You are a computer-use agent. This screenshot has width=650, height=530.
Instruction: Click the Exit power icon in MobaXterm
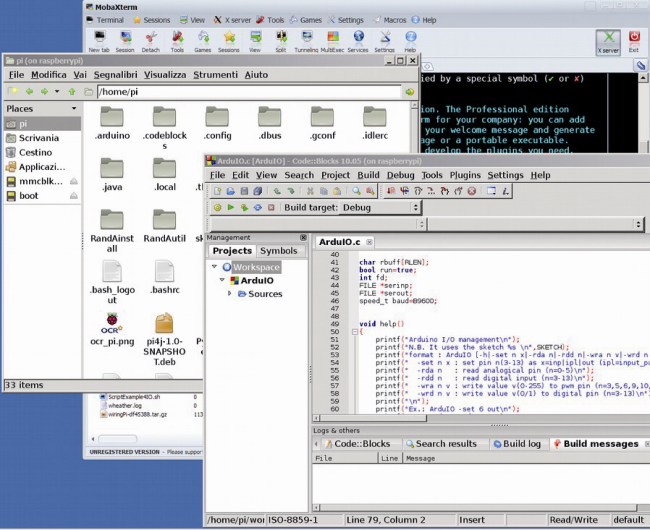click(634, 41)
